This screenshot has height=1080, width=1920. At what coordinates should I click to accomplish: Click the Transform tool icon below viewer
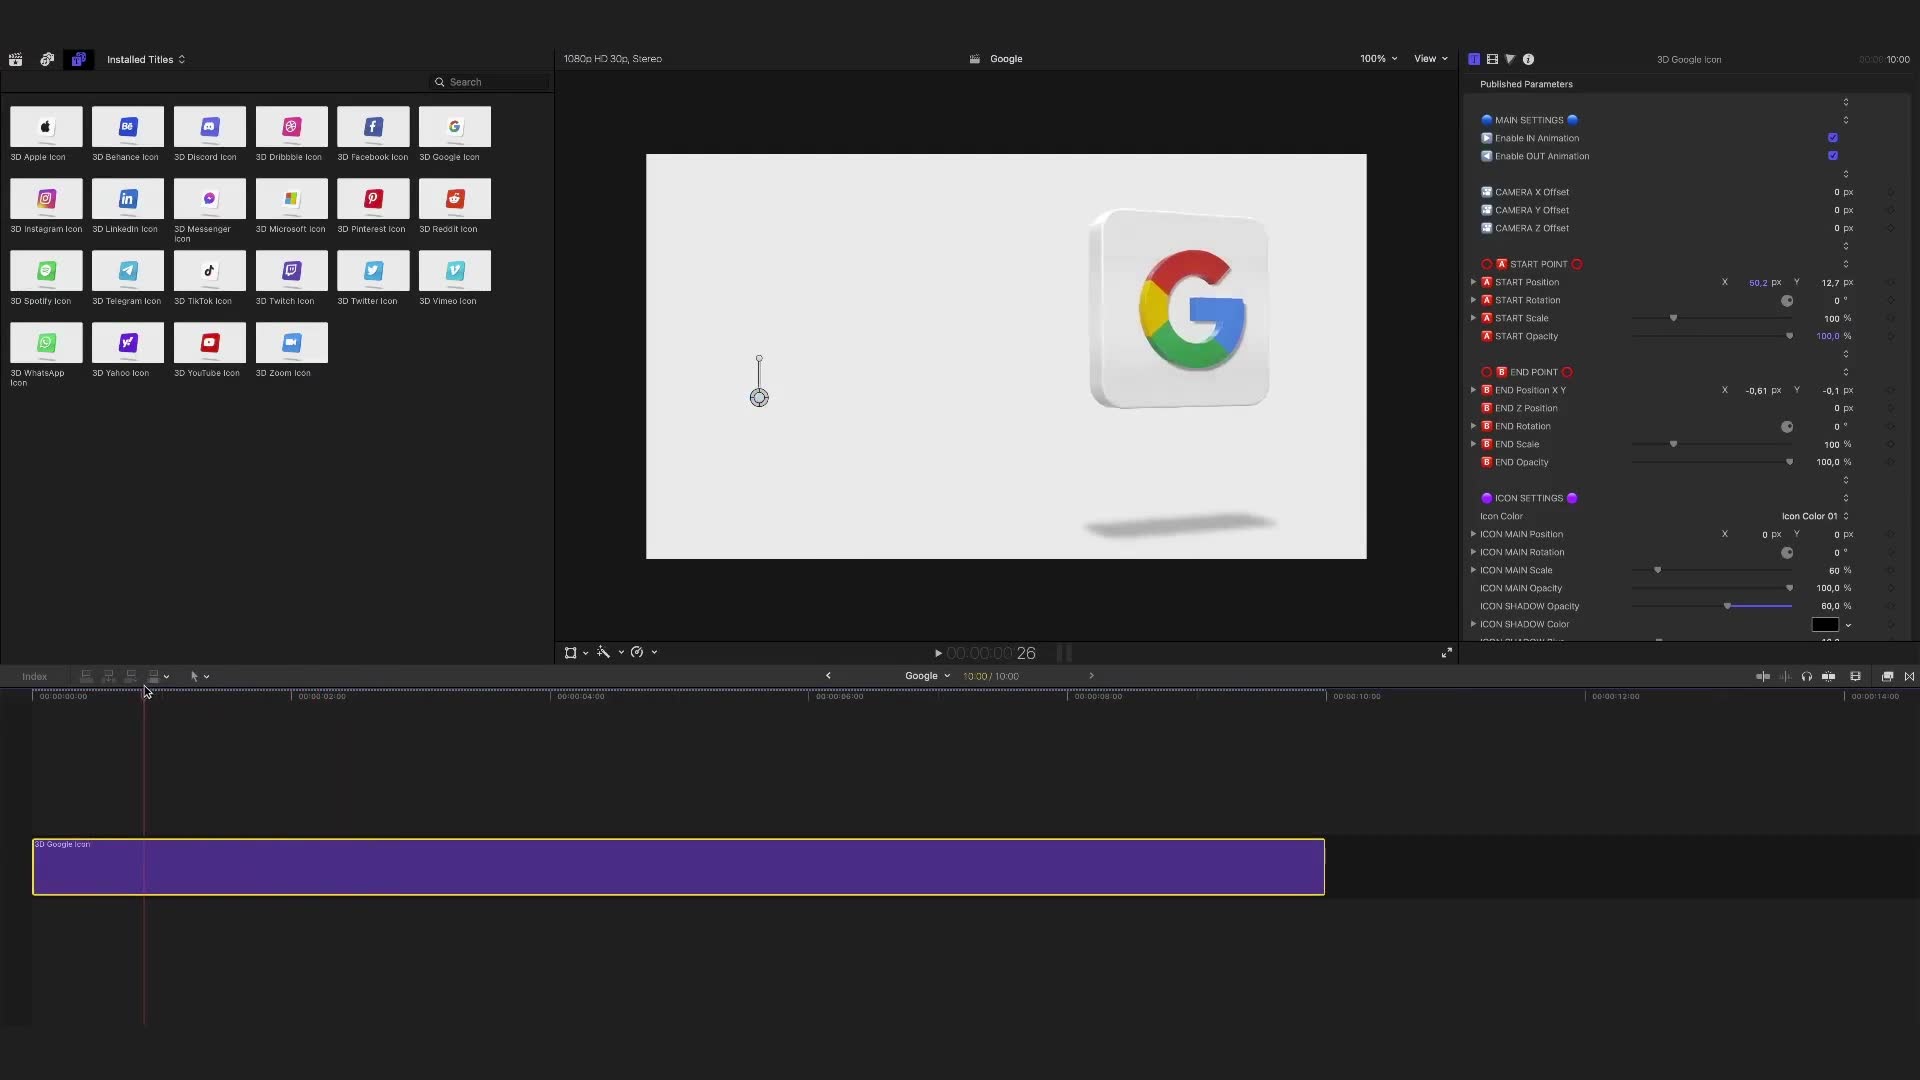(x=570, y=652)
